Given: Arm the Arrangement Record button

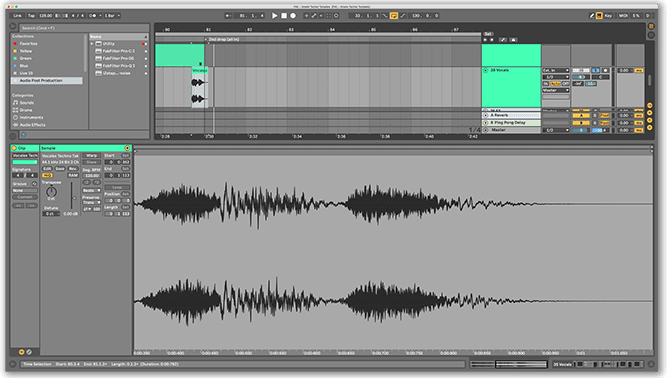Looking at the screenshot, I should (x=293, y=15).
